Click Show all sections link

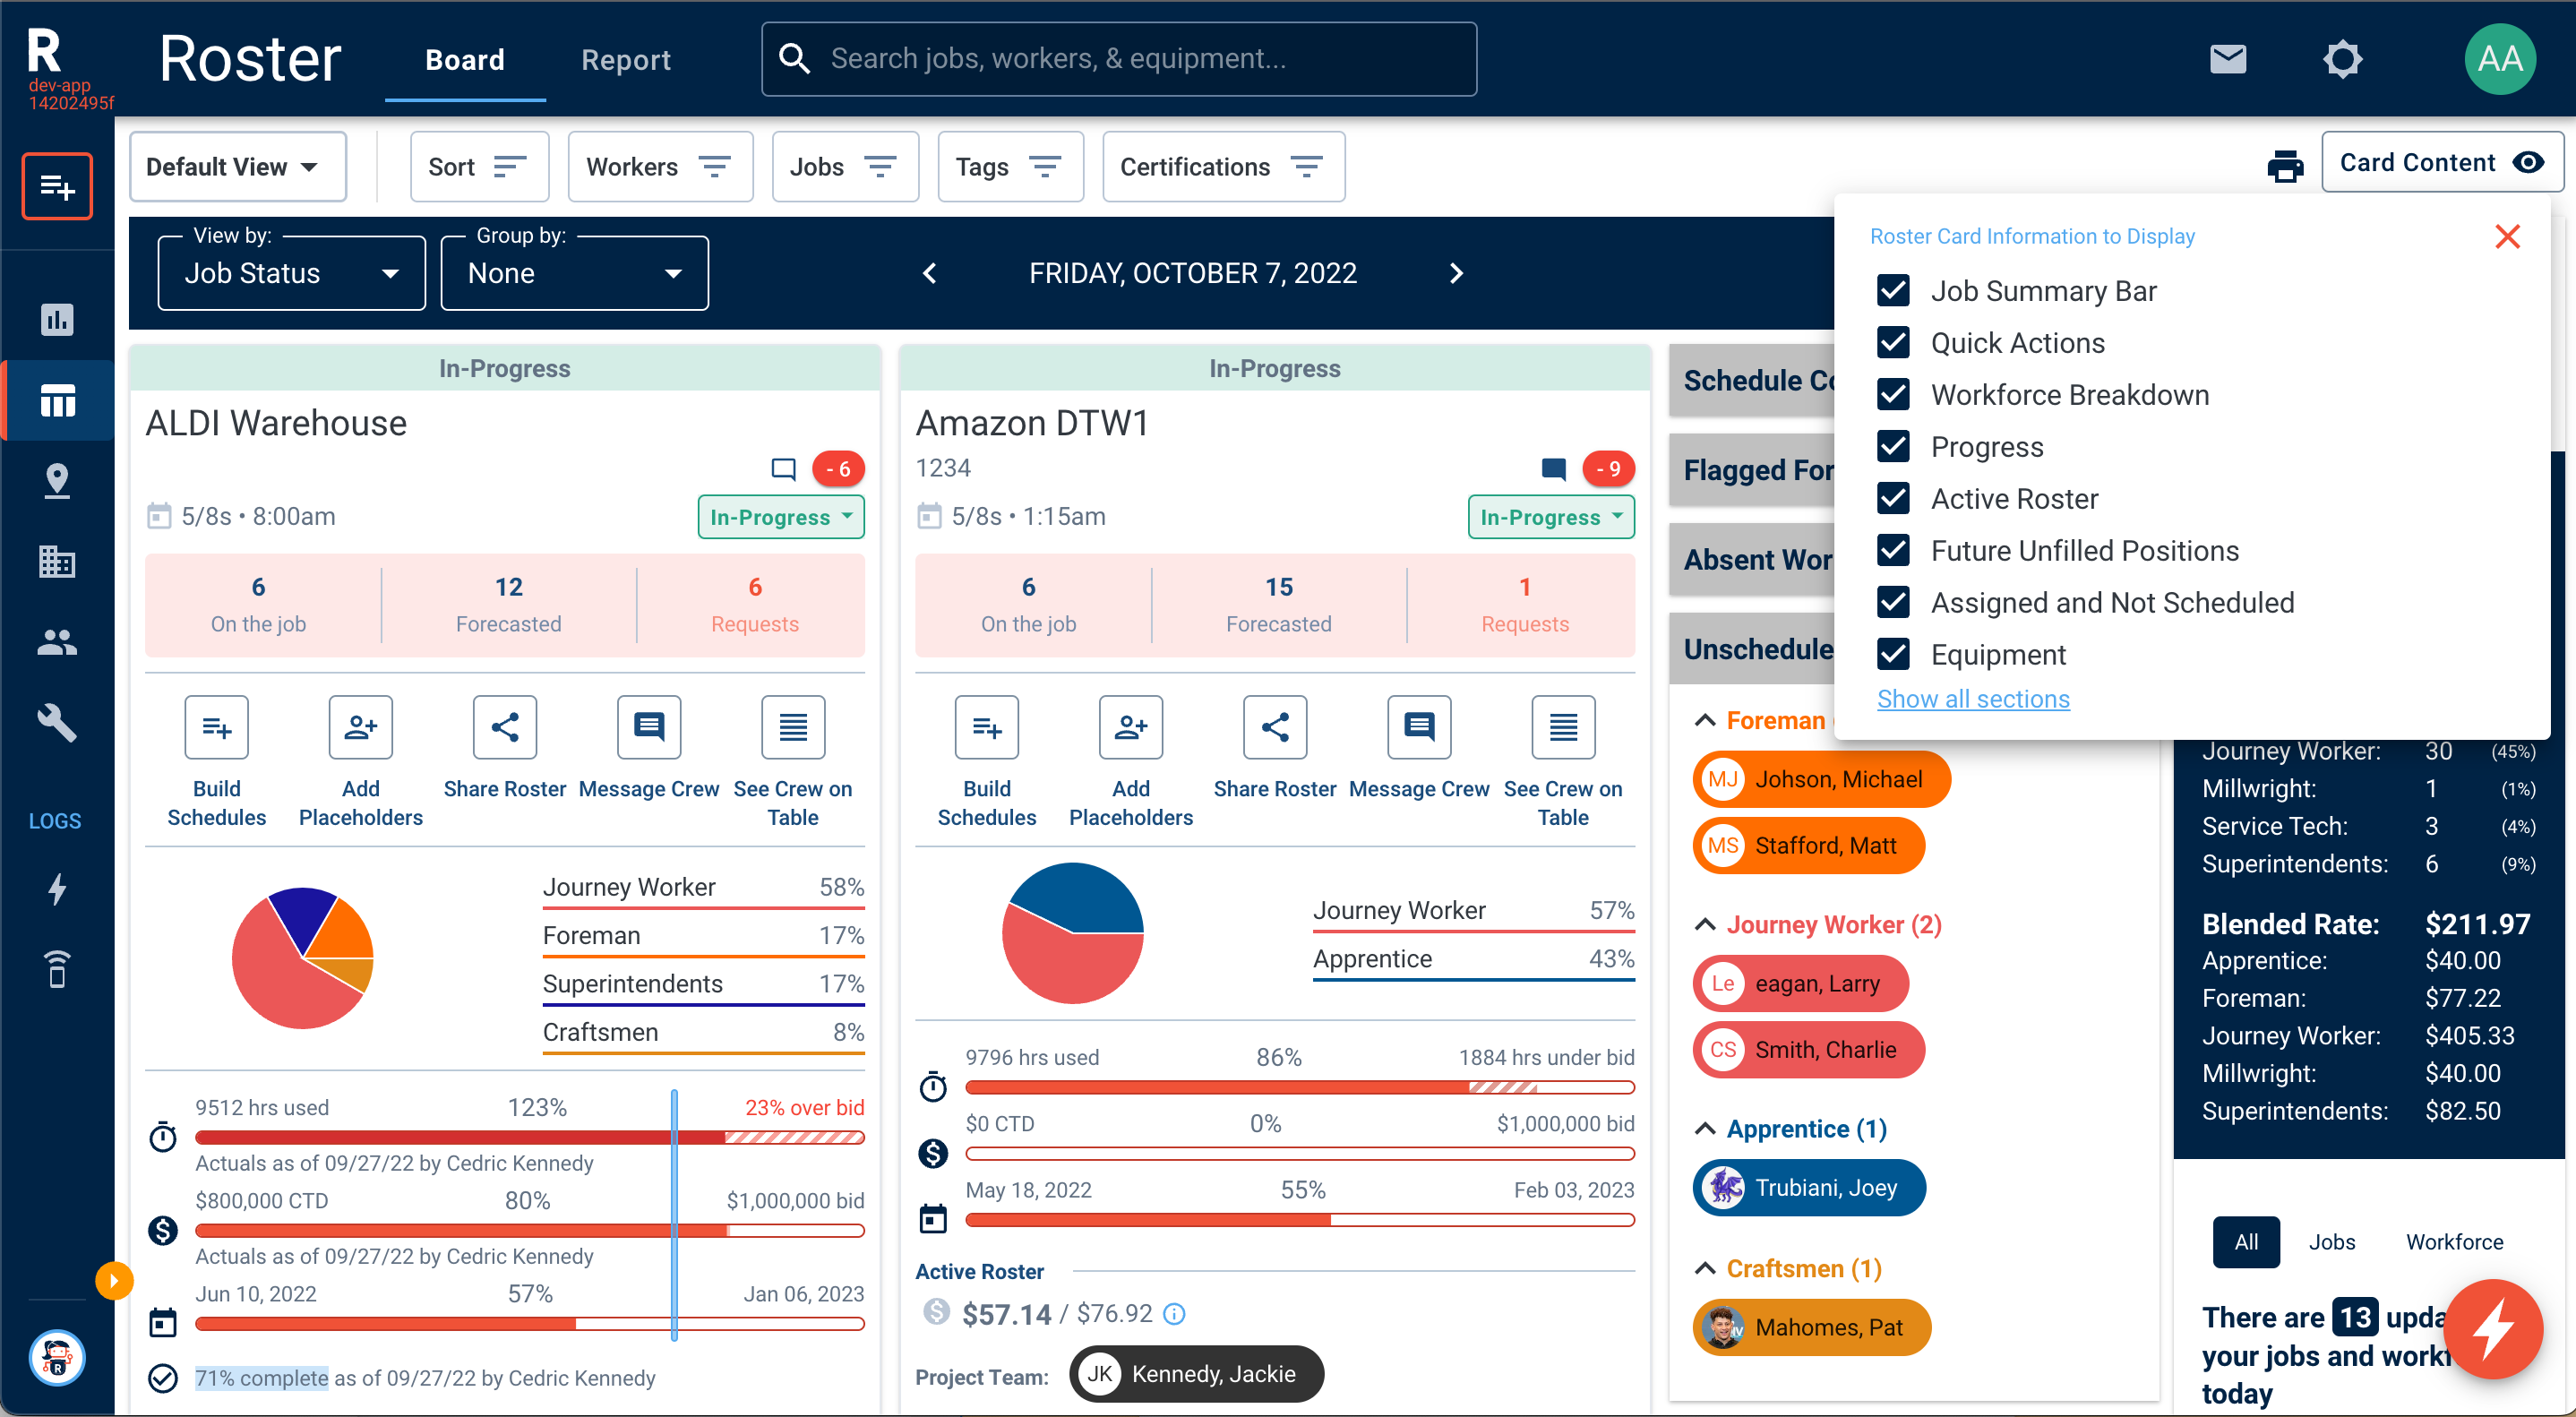[x=1973, y=699]
